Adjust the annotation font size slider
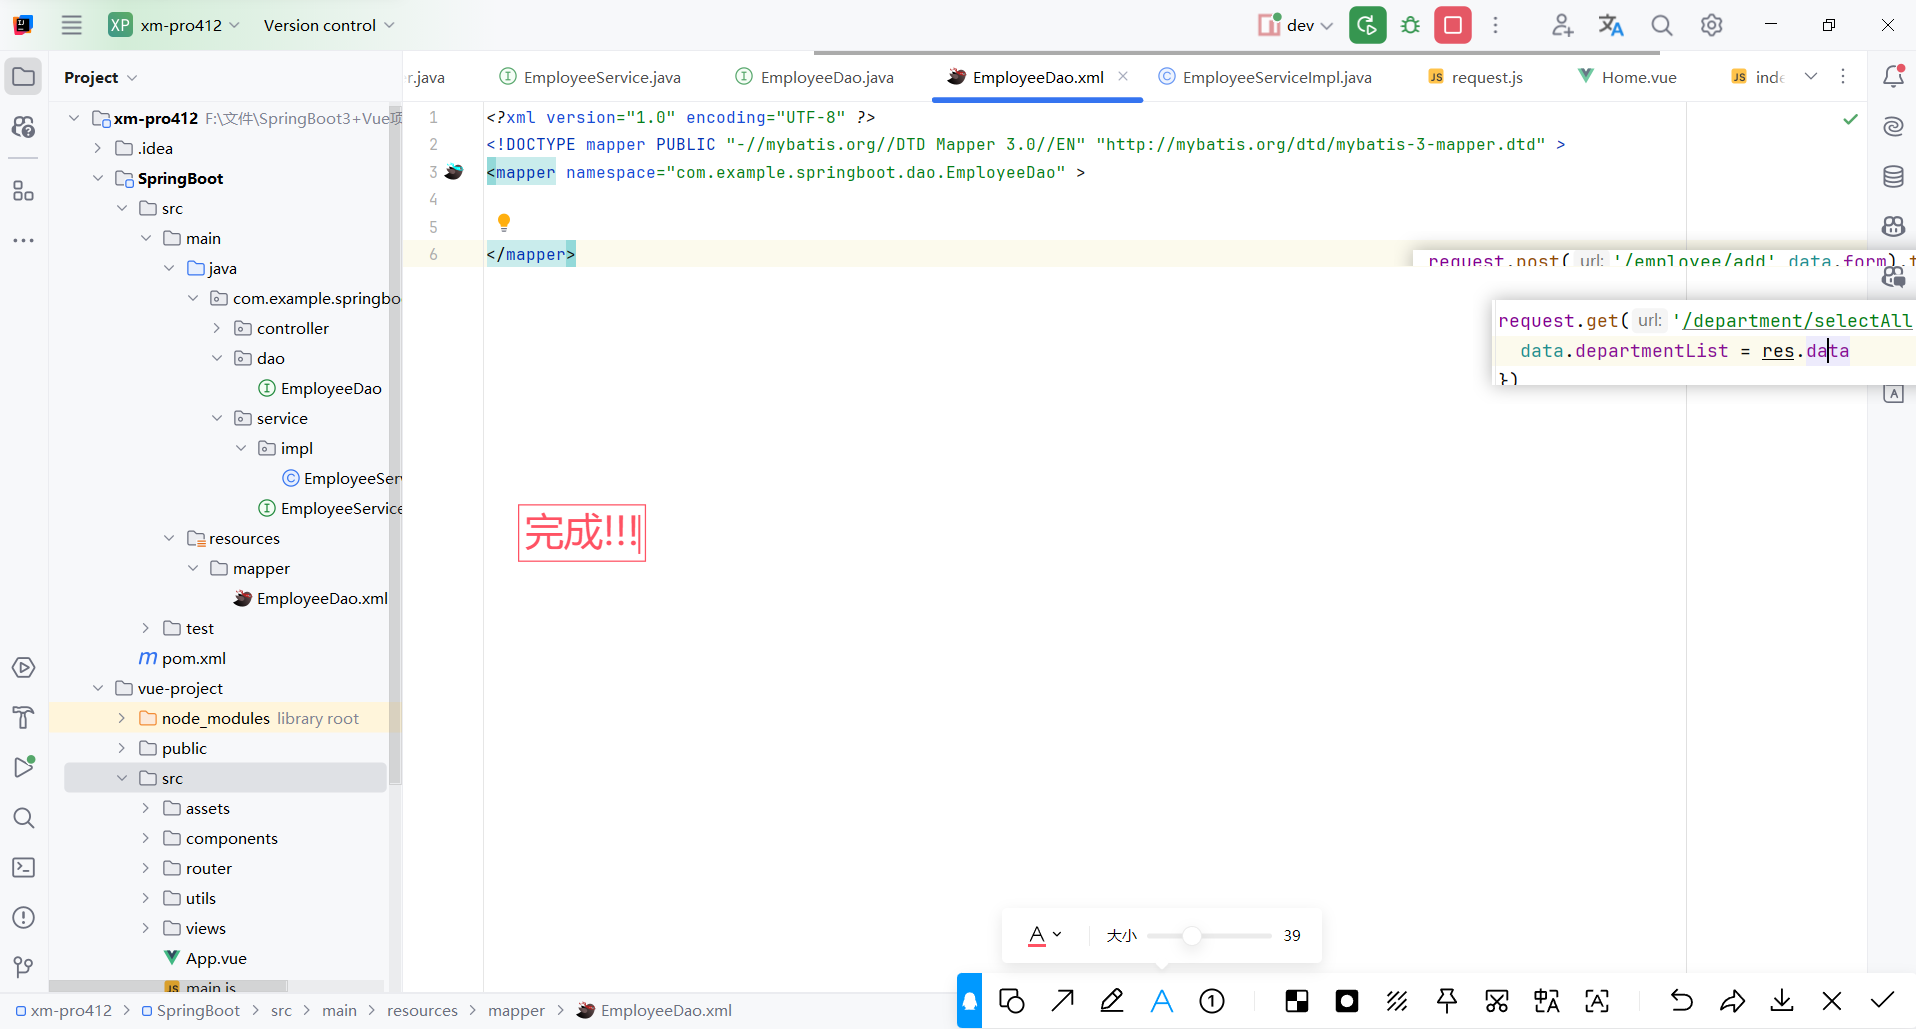The width and height of the screenshot is (1916, 1029). pyautogui.click(x=1193, y=936)
